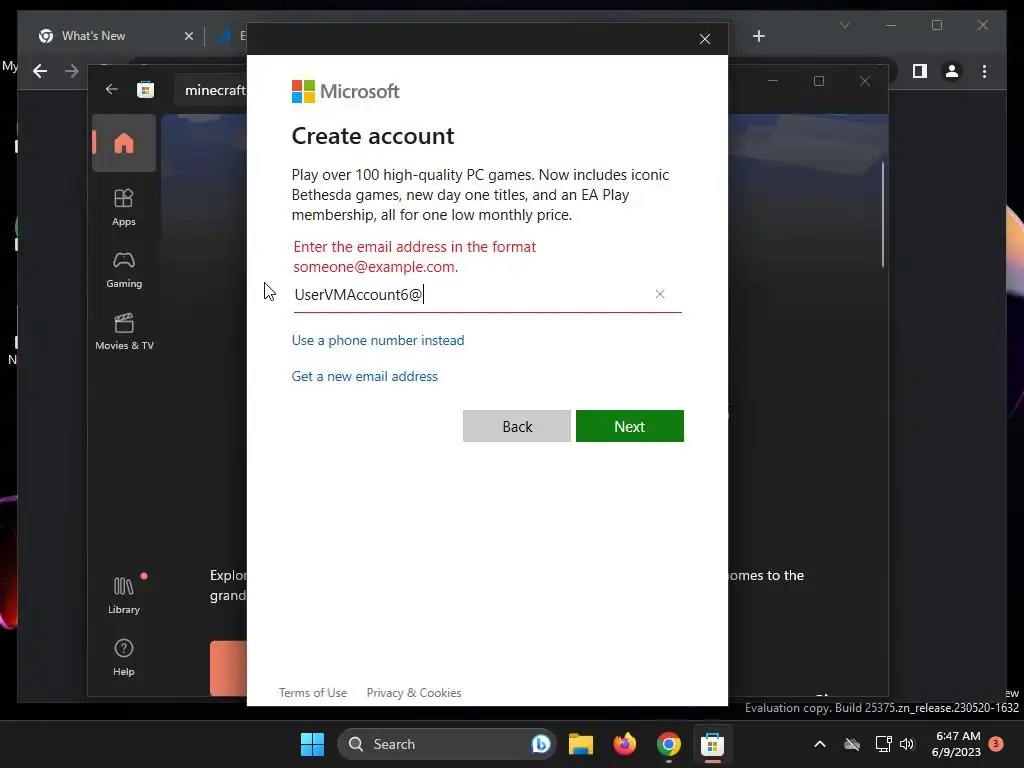Click the clock and date in taskbar
Image resolution: width=1024 pixels, height=768 pixels.
click(x=956, y=744)
